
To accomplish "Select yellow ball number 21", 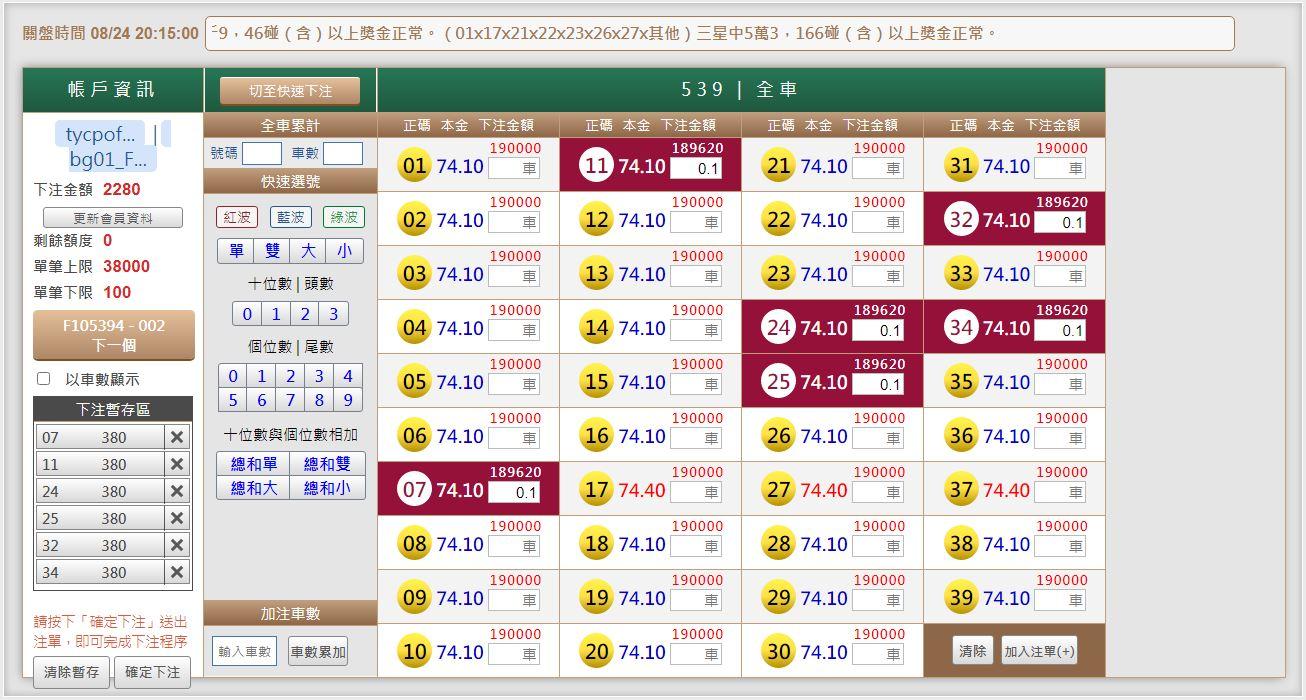I will (x=778, y=166).
